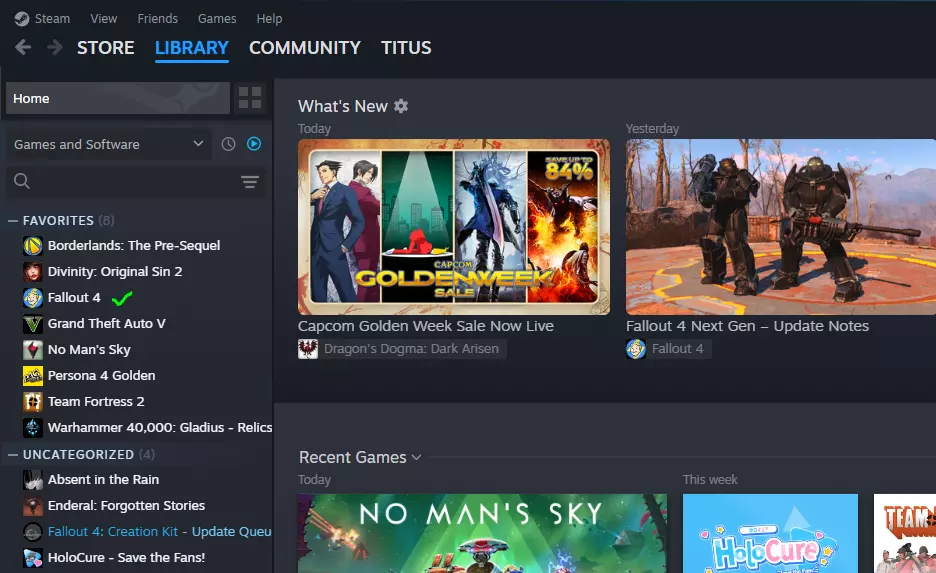Collapse the FAVORITES category
This screenshot has height=573, width=936.
[x=13, y=221]
